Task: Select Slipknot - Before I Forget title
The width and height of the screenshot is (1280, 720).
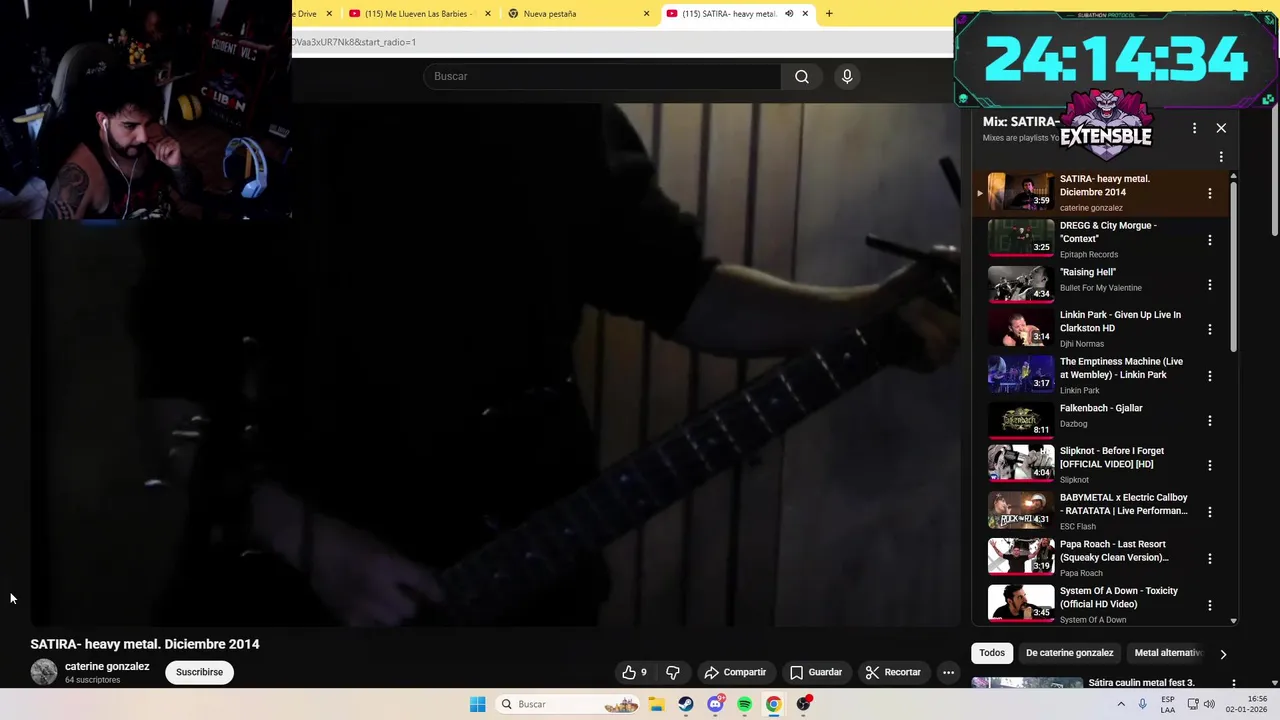Action: click(x=1113, y=457)
